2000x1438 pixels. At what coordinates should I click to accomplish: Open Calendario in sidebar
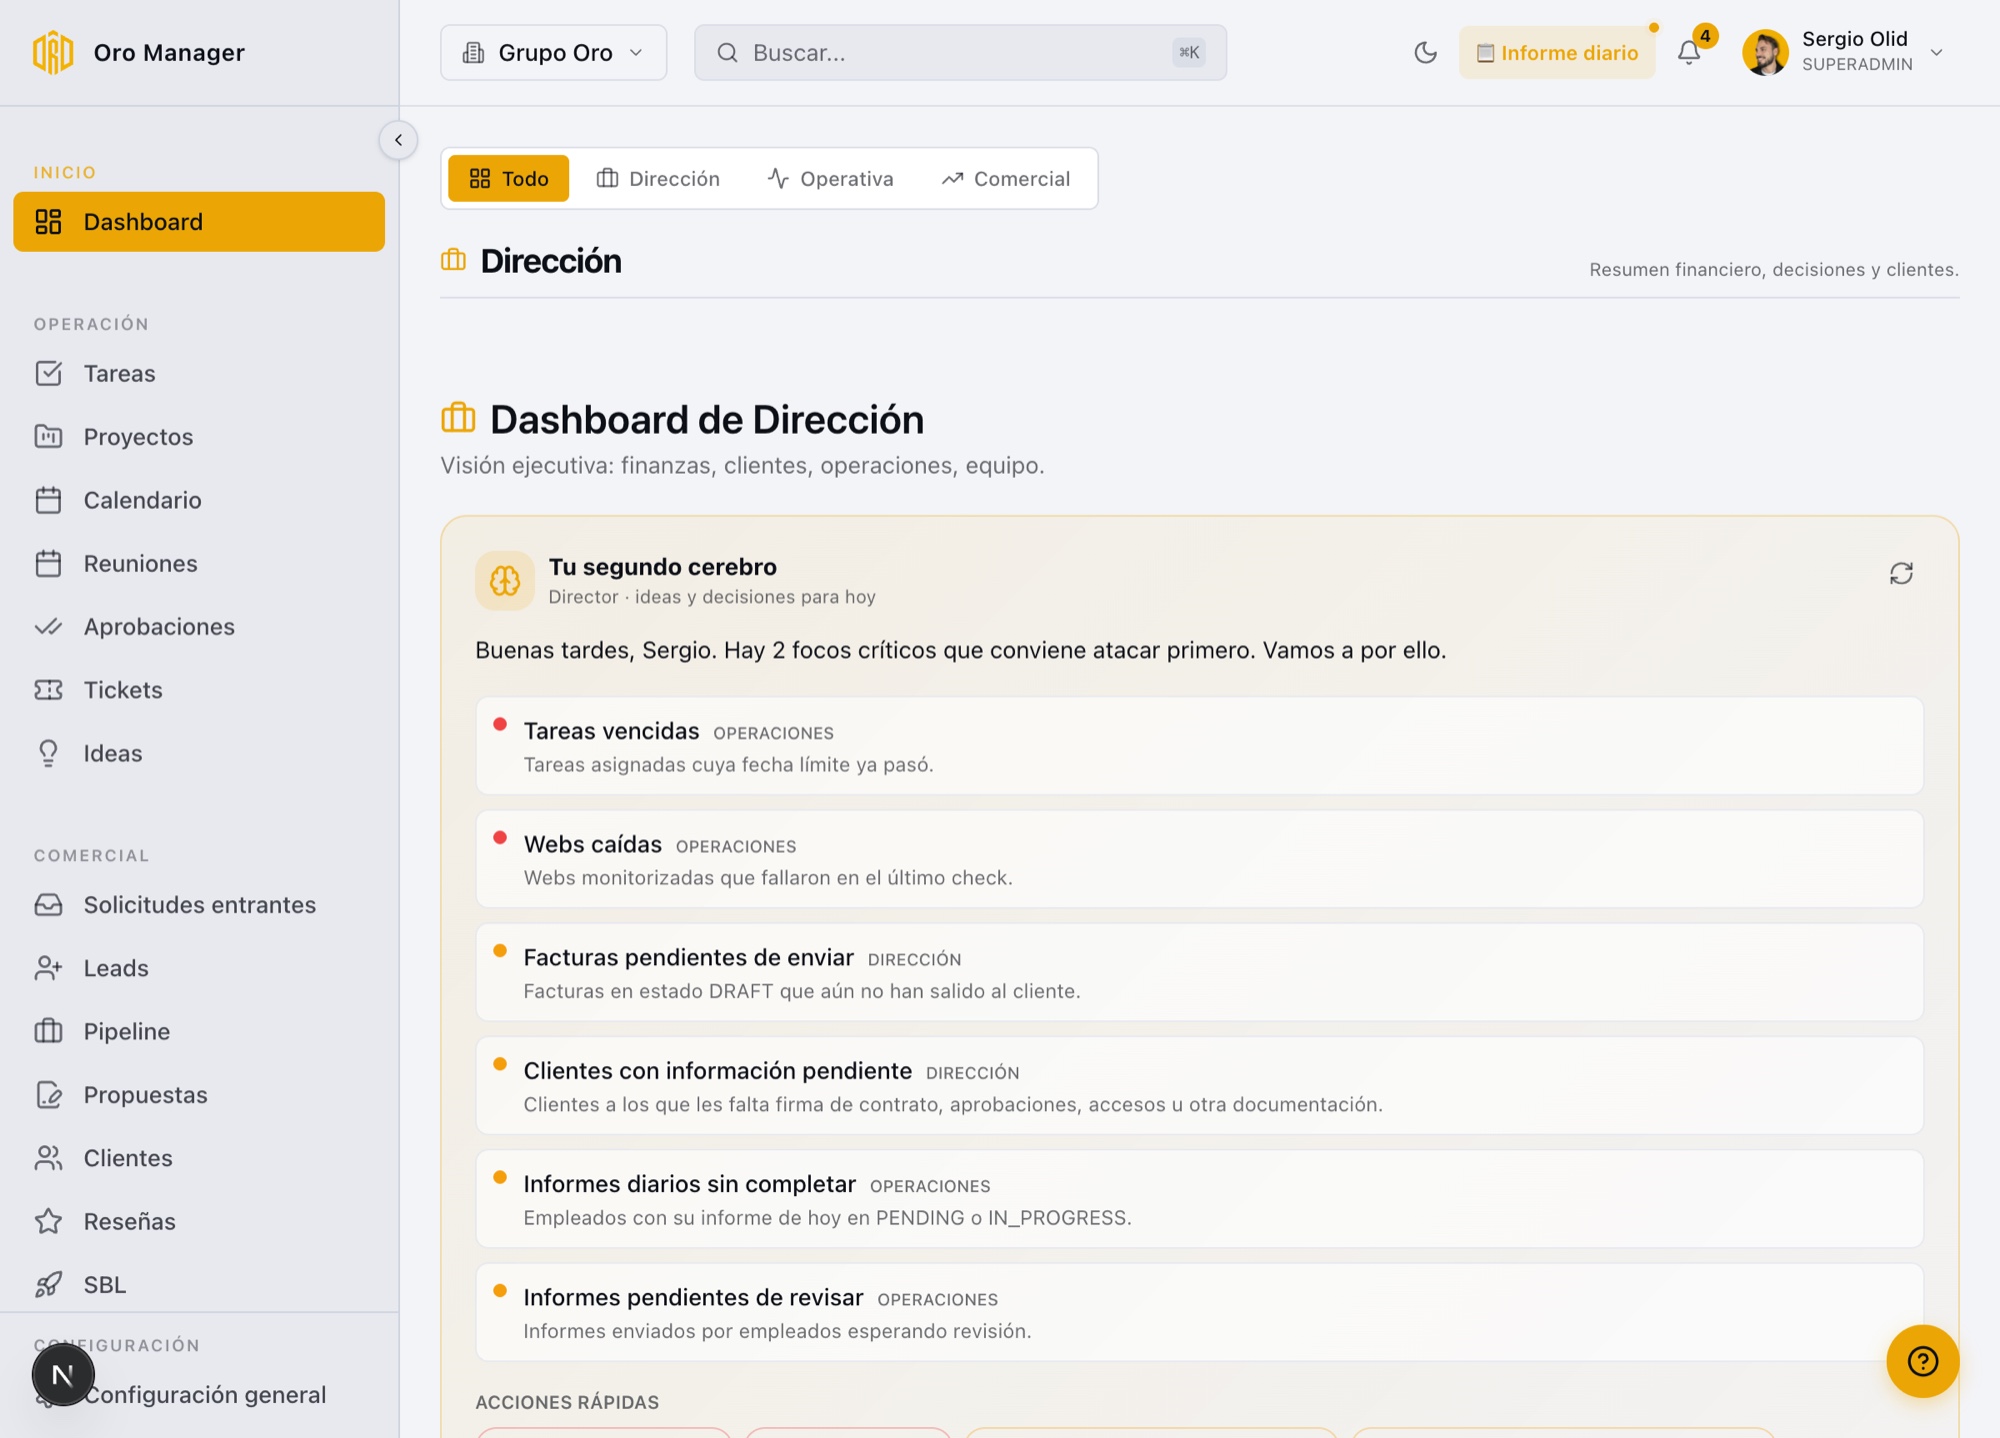coord(199,500)
